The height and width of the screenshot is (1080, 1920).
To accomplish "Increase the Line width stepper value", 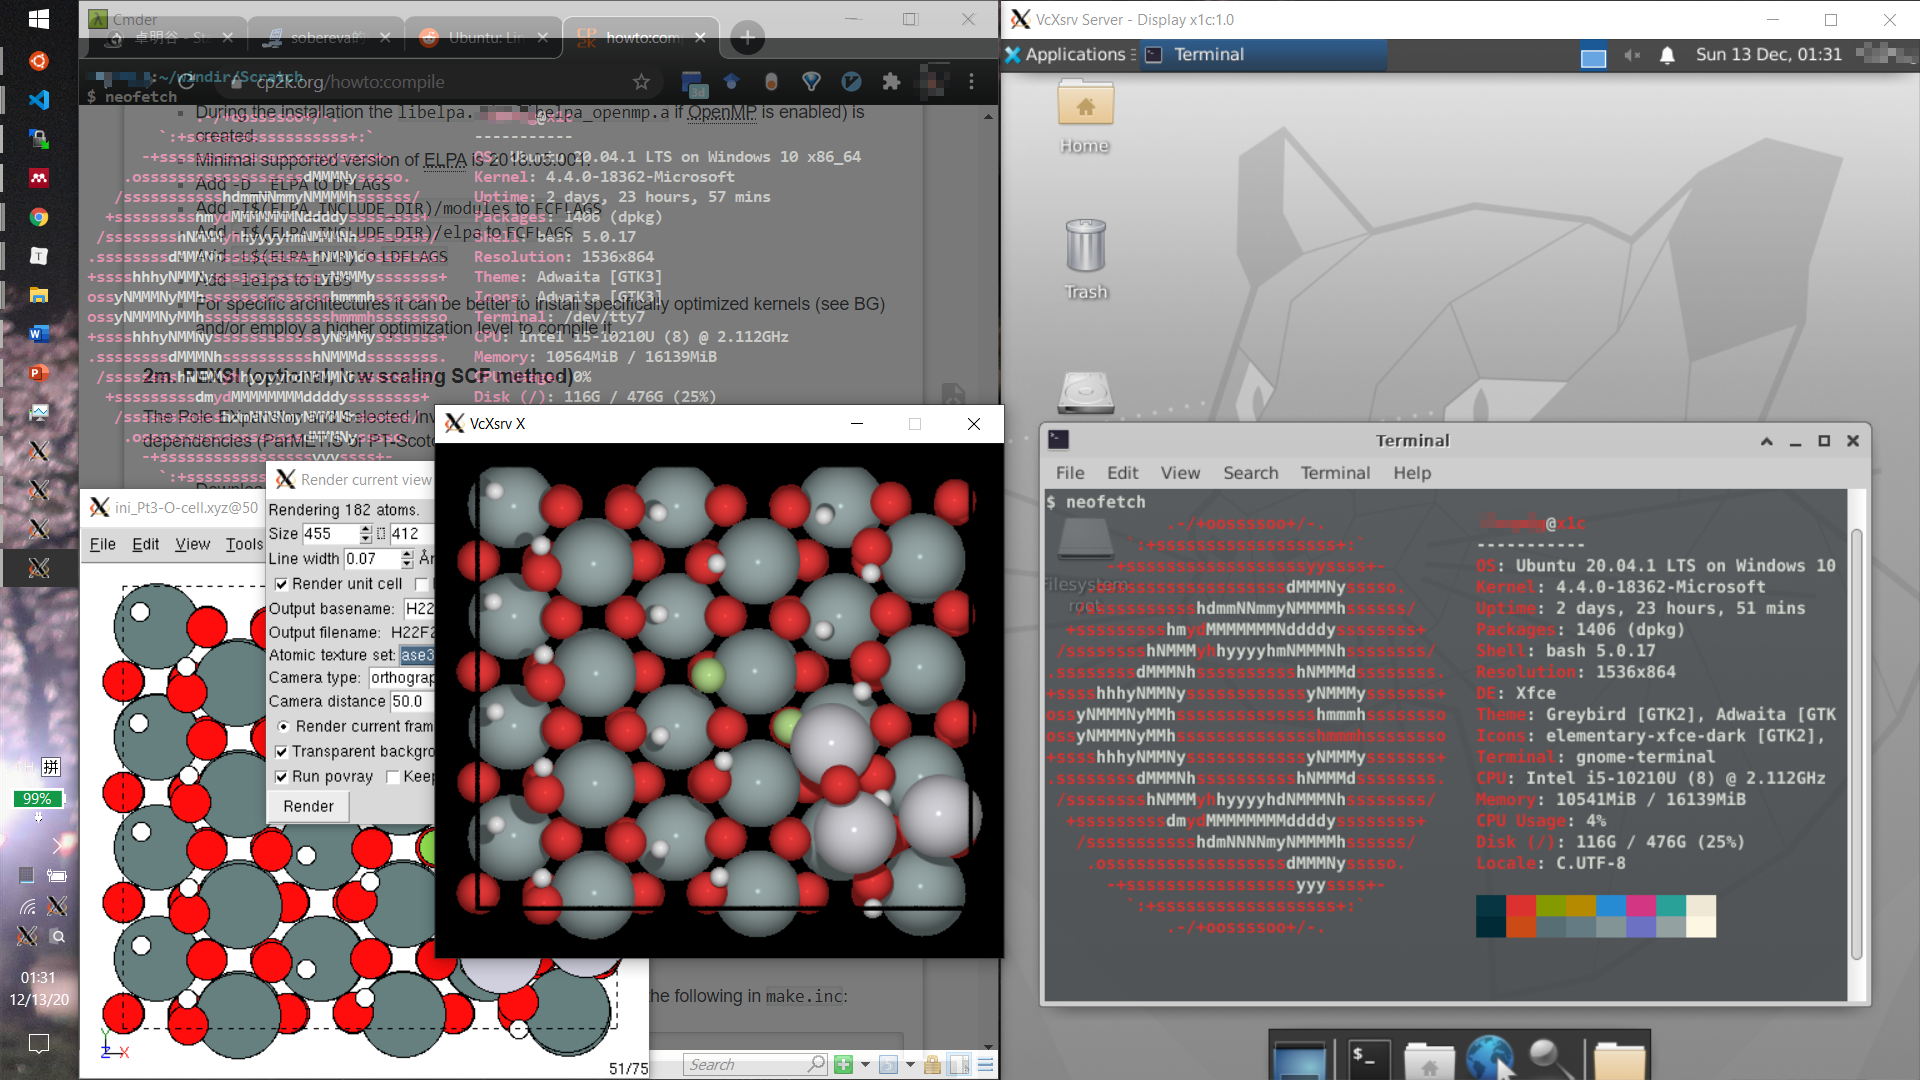I will tap(407, 554).
